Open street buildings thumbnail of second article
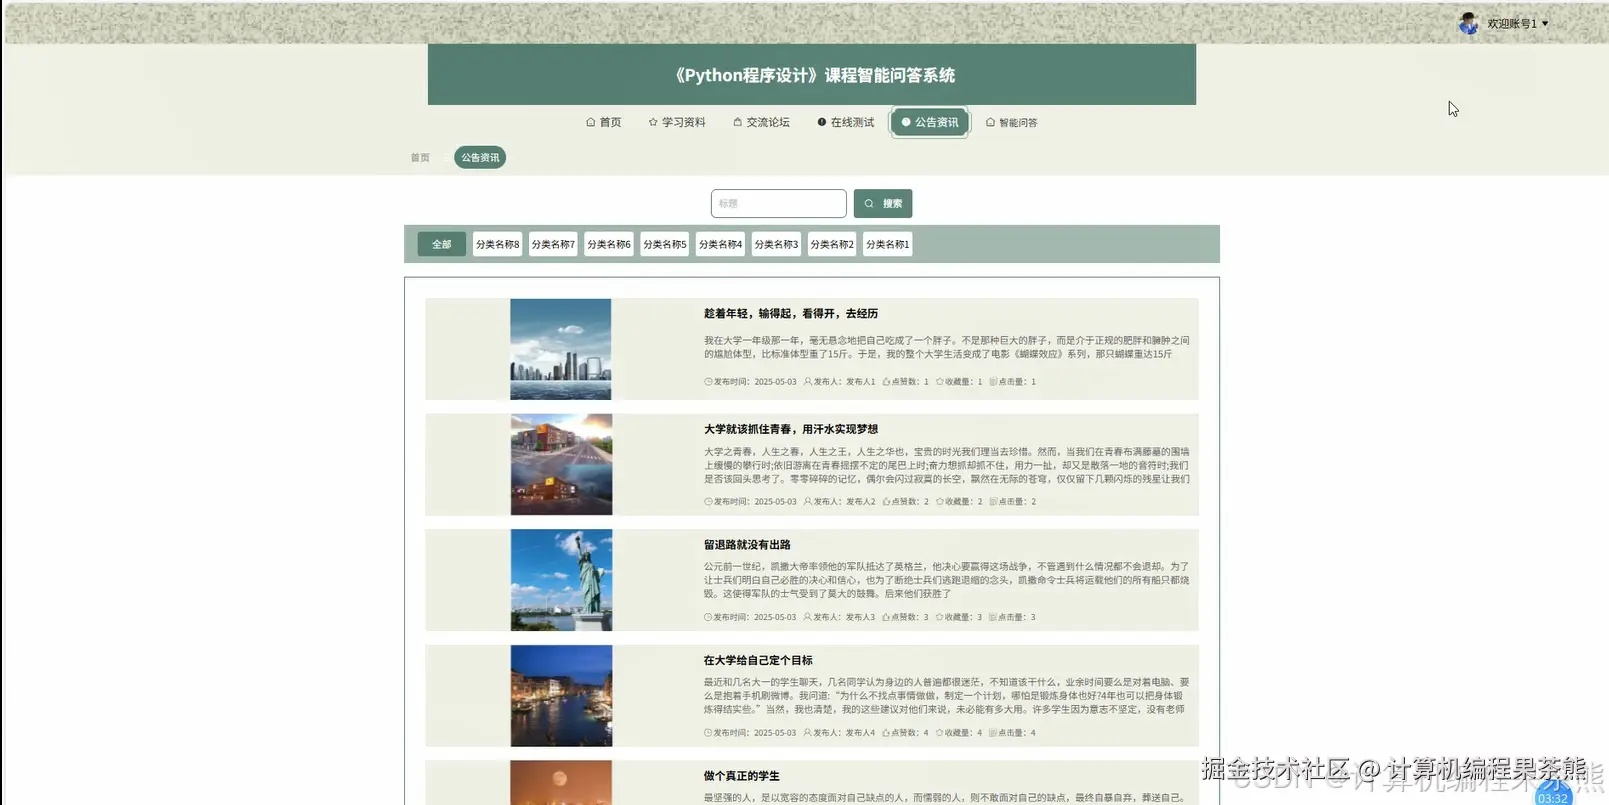The height and width of the screenshot is (805, 1609). coord(561,464)
